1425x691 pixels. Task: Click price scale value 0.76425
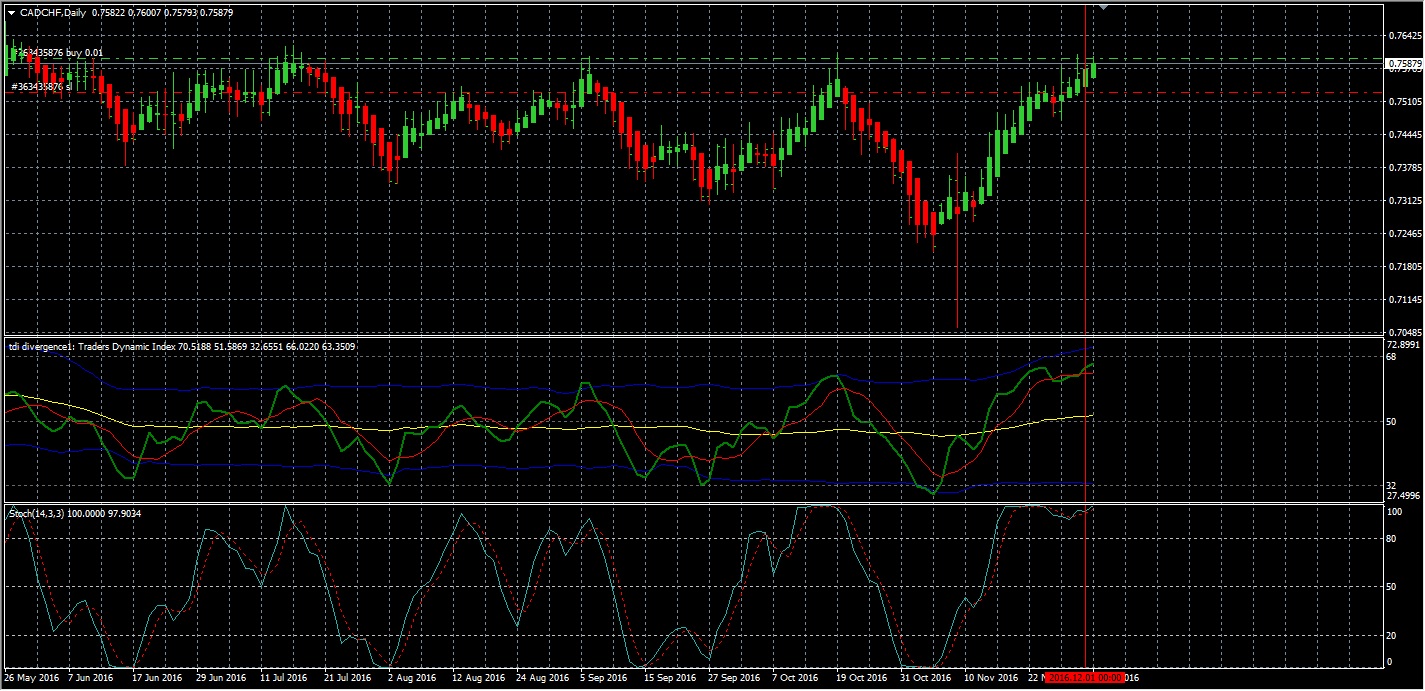click(x=1405, y=35)
